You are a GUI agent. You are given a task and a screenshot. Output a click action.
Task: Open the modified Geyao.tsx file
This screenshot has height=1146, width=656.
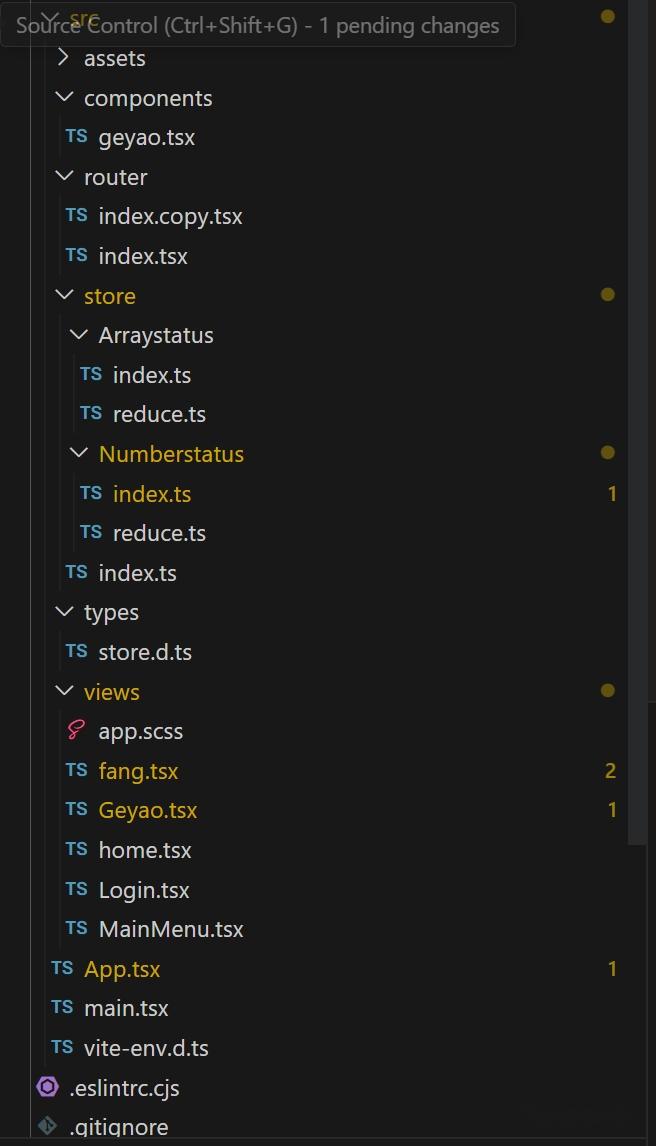tap(147, 810)
